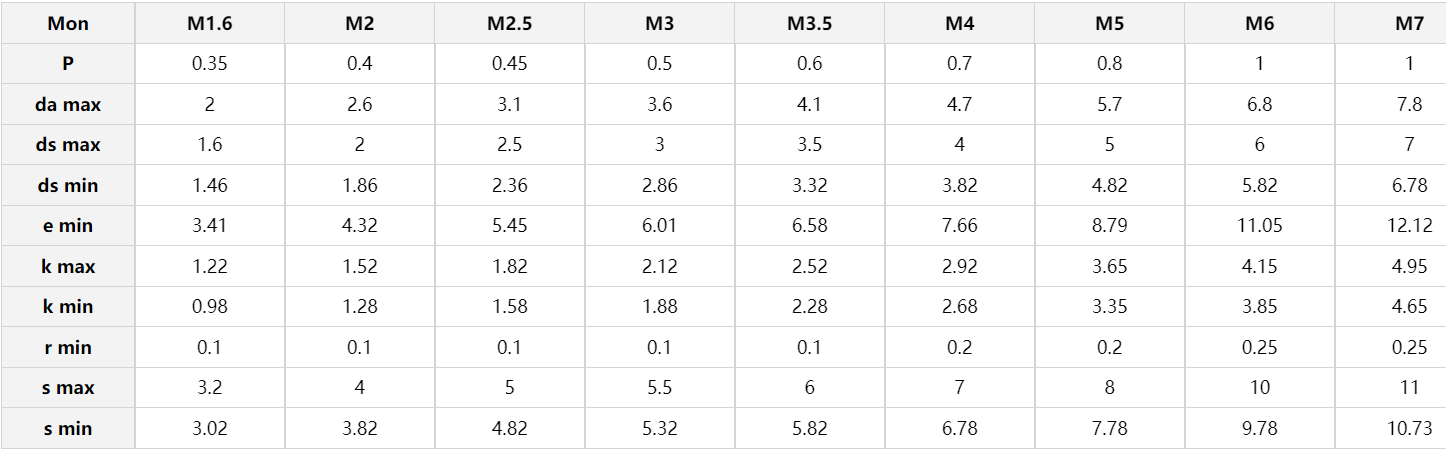Select the 10.73 value cell
This screenshot has height=453, width=1446.
click(x=1409, y=428)
